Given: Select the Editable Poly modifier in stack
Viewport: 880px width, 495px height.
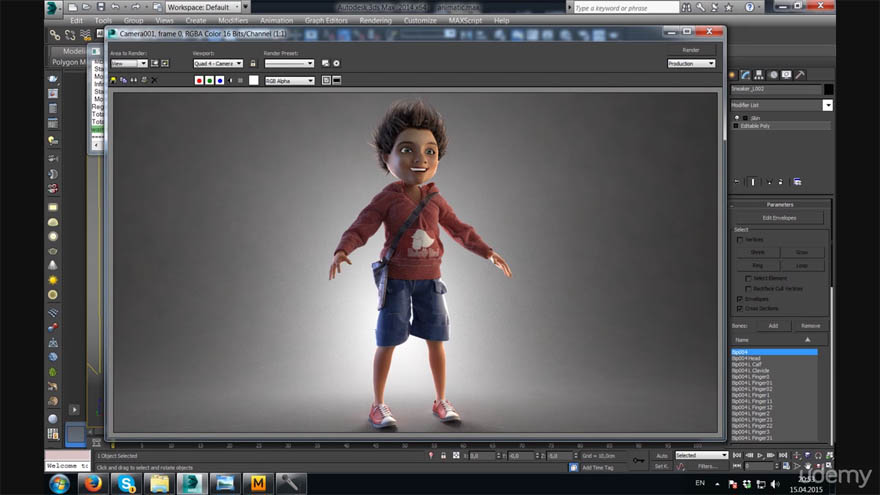Looking at the screenshot, I should (781, 126).
